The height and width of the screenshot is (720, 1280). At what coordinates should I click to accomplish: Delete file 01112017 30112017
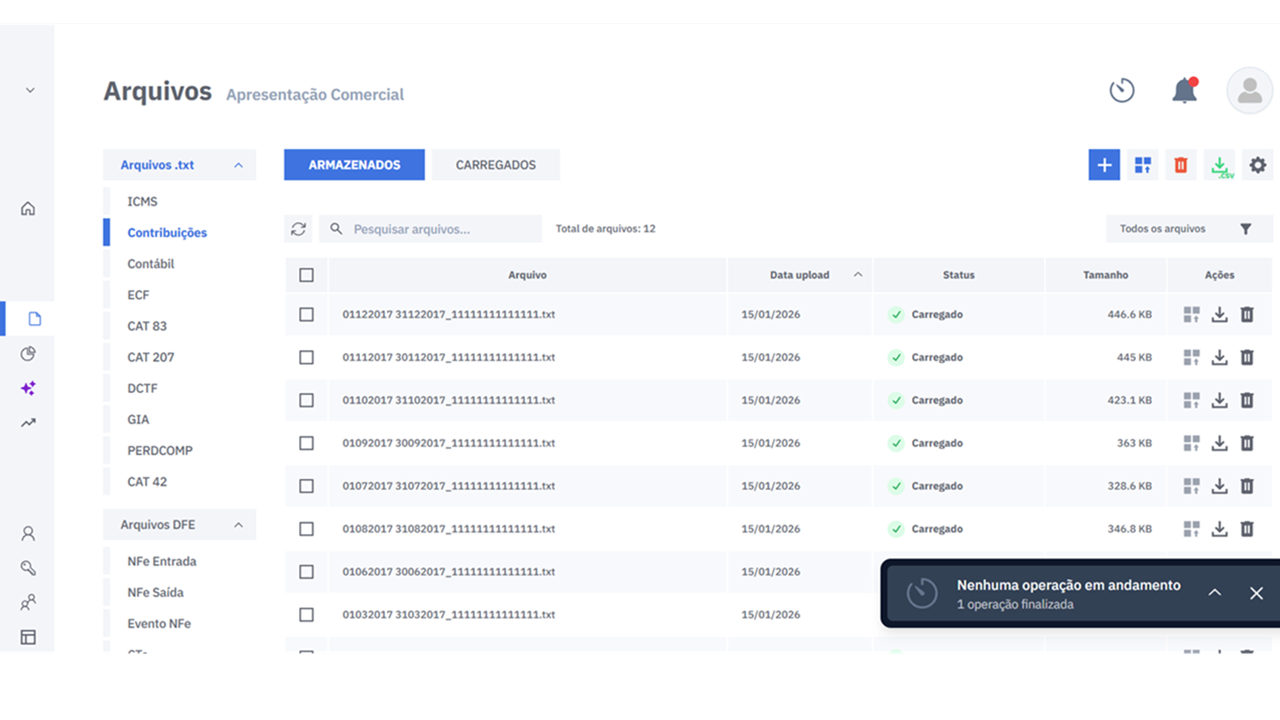pyautogui.click(x=1247, y=357)
